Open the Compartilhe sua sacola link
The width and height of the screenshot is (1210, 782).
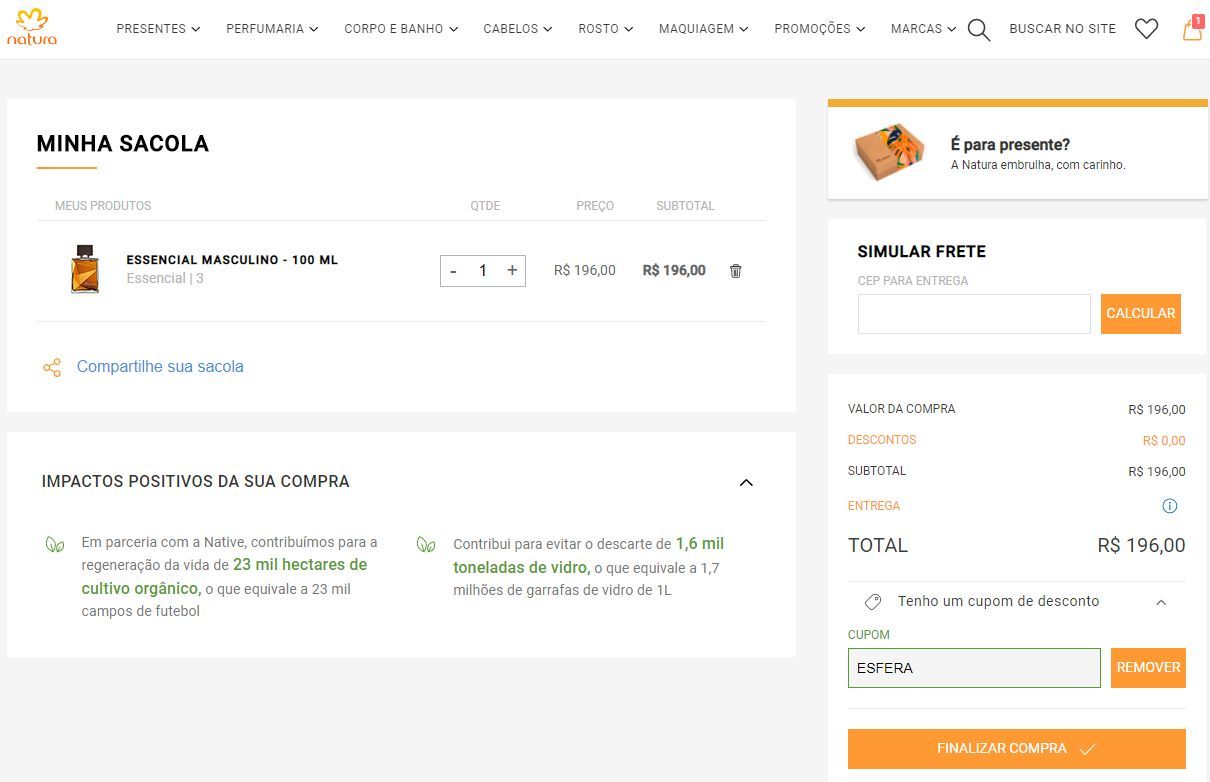(x=160, y=367)
